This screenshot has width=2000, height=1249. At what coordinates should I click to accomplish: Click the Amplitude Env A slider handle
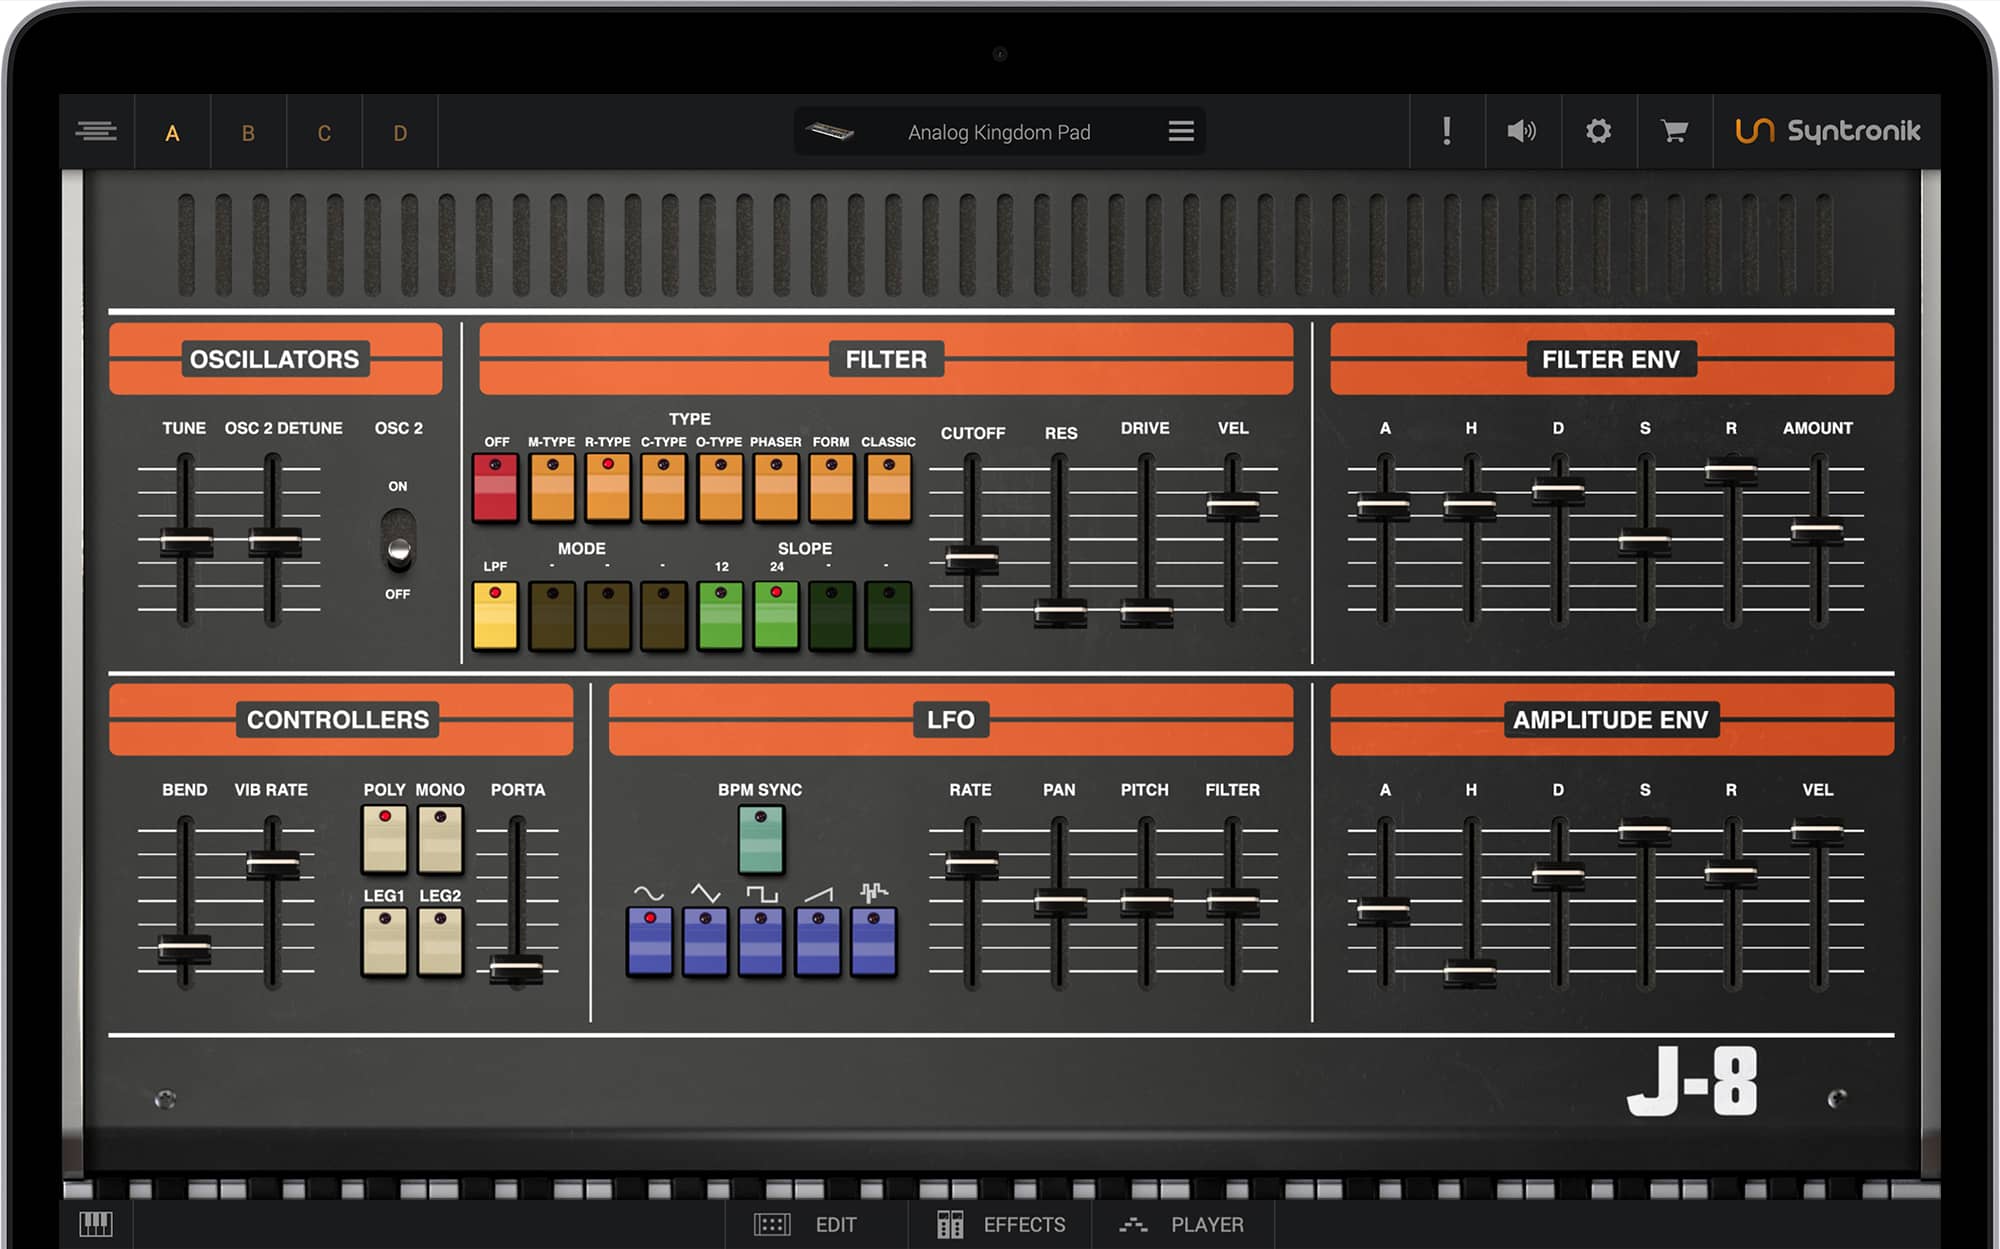pos(1384,909)
